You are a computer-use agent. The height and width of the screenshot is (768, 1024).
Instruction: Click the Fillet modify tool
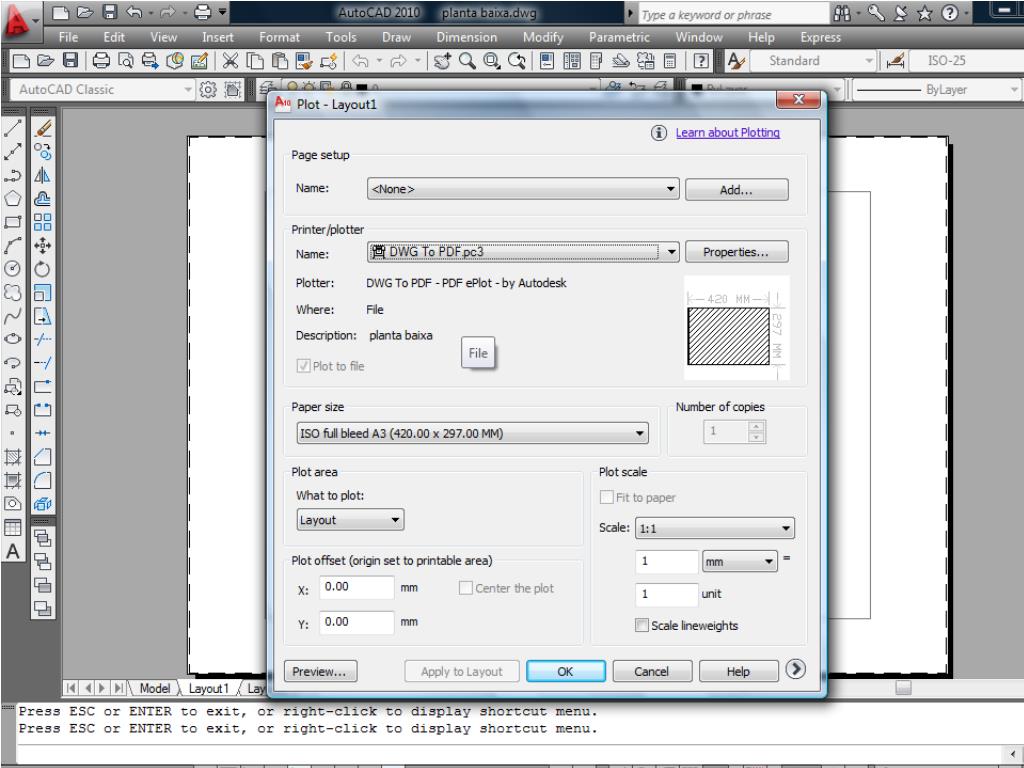click(43, 481)
